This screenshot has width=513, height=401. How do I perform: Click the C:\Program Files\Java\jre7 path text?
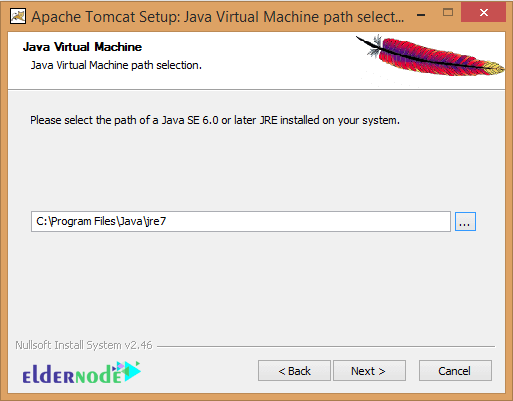click(x=101, y=221)
